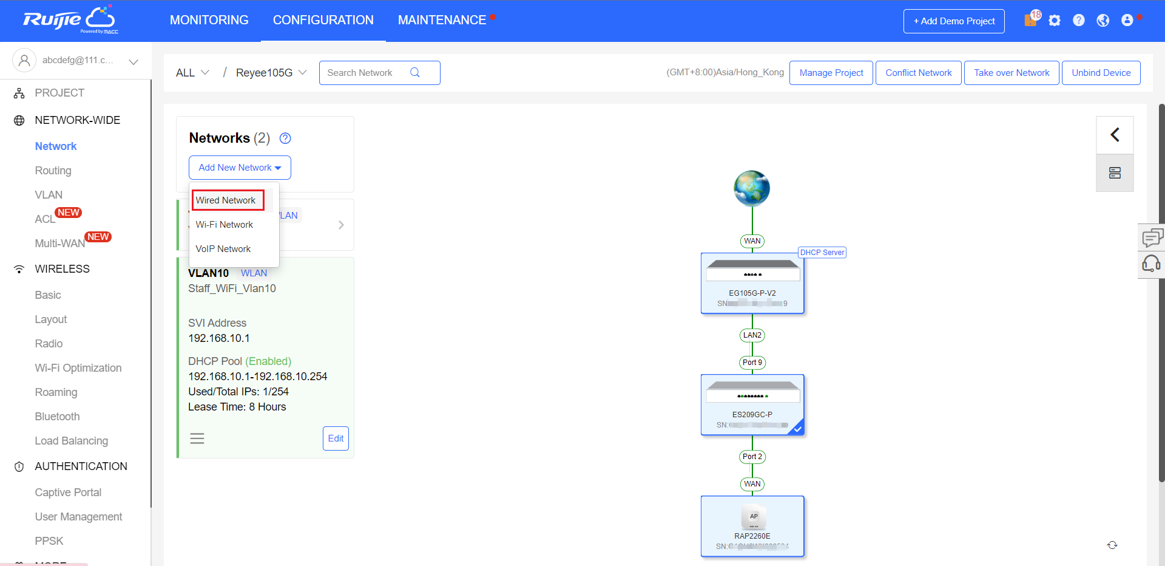Open Network in the sidebar
This screenshot has width=1165, height=569.
pyautogui.click(x=56, y=146)
